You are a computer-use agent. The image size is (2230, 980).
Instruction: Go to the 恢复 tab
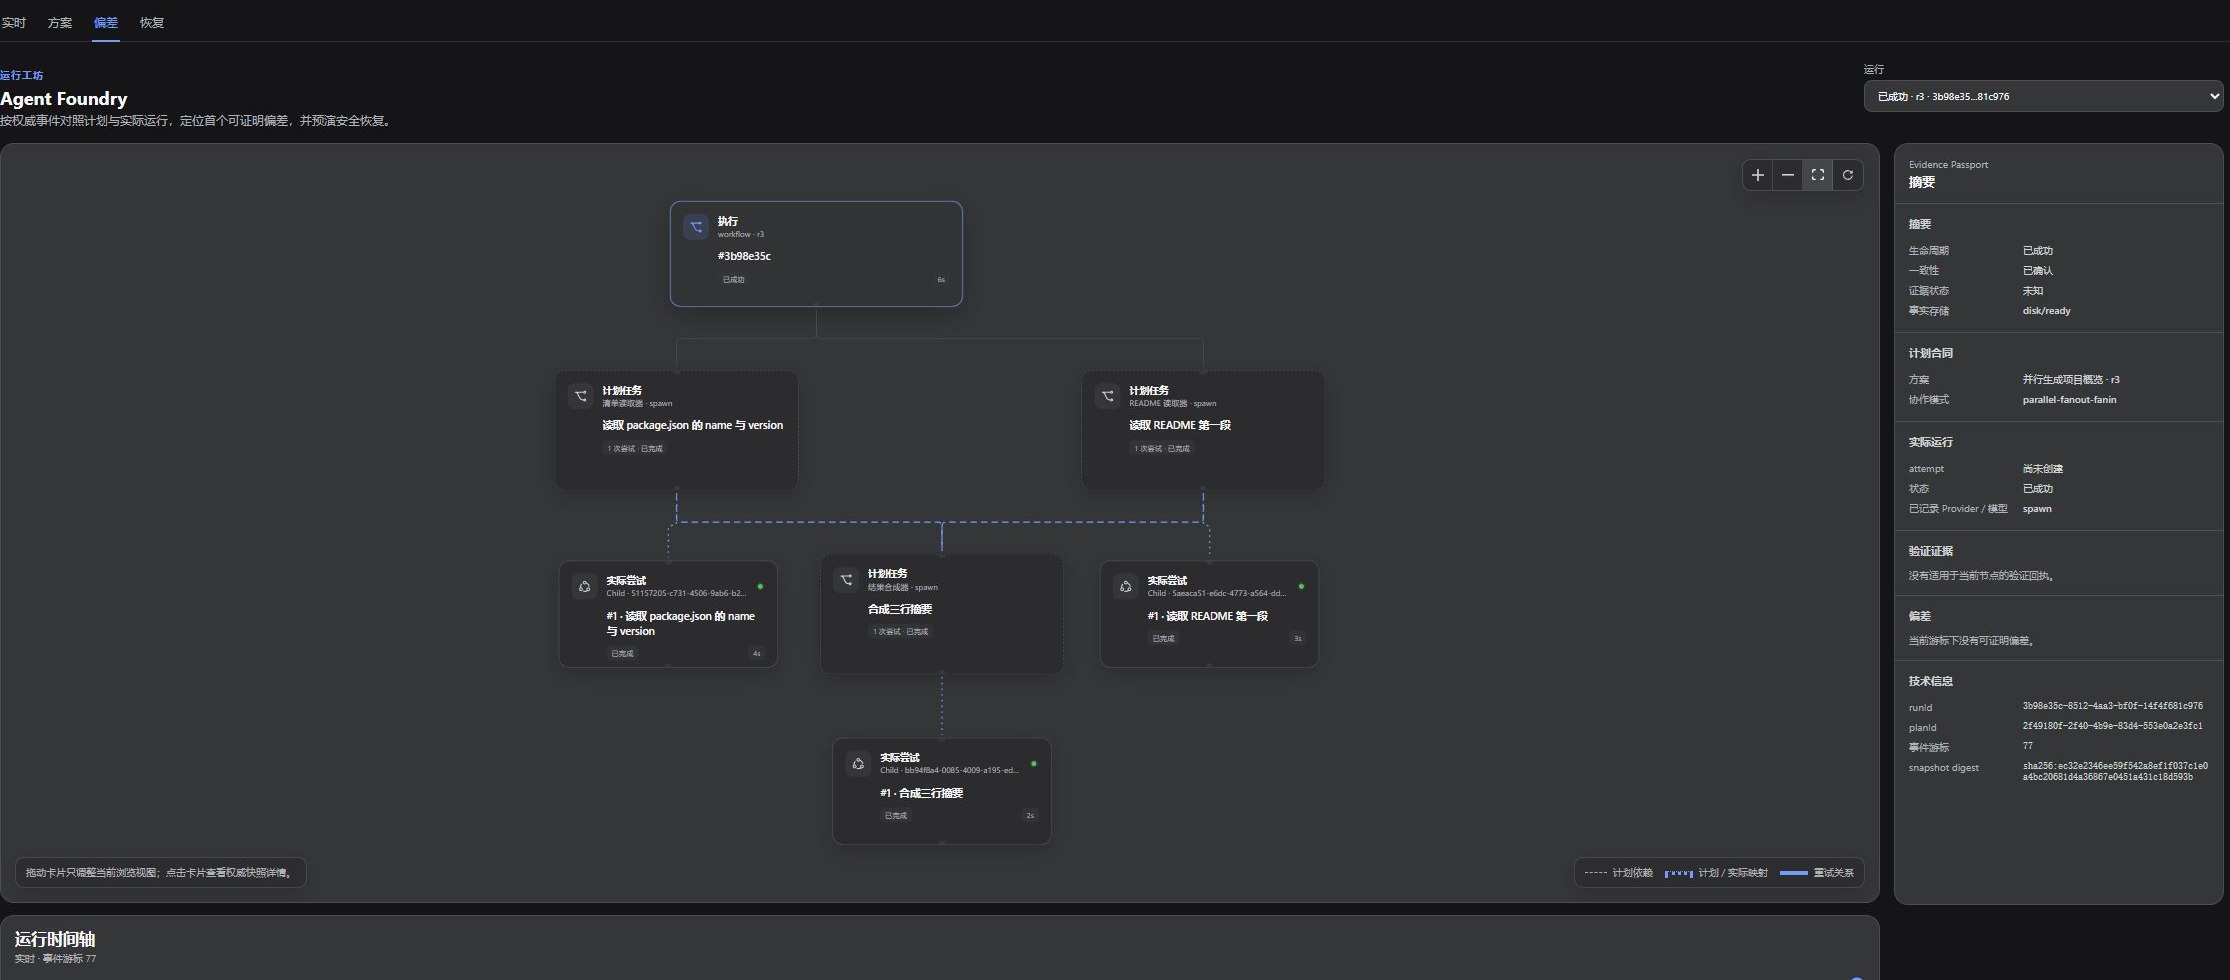click(152, 22)
